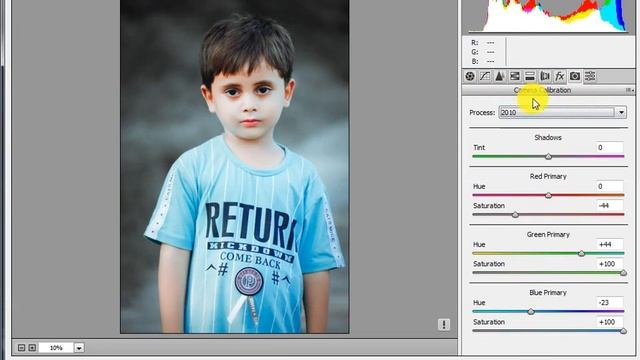Image resolution: width=640 pixels, height=360 pixels.
Task: Click the Red Primary Saturation -44 field
Action: point(609,205)
